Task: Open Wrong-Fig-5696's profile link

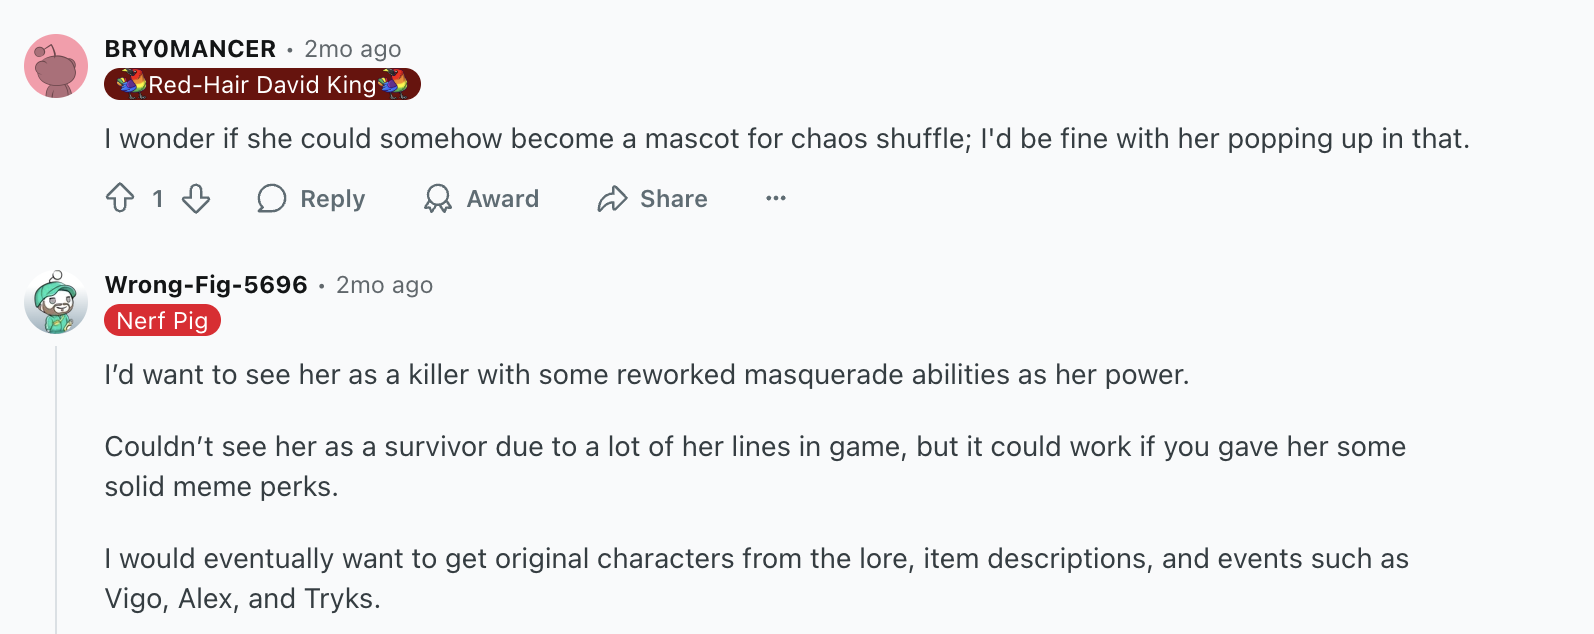Action: [x=205, y=284]
